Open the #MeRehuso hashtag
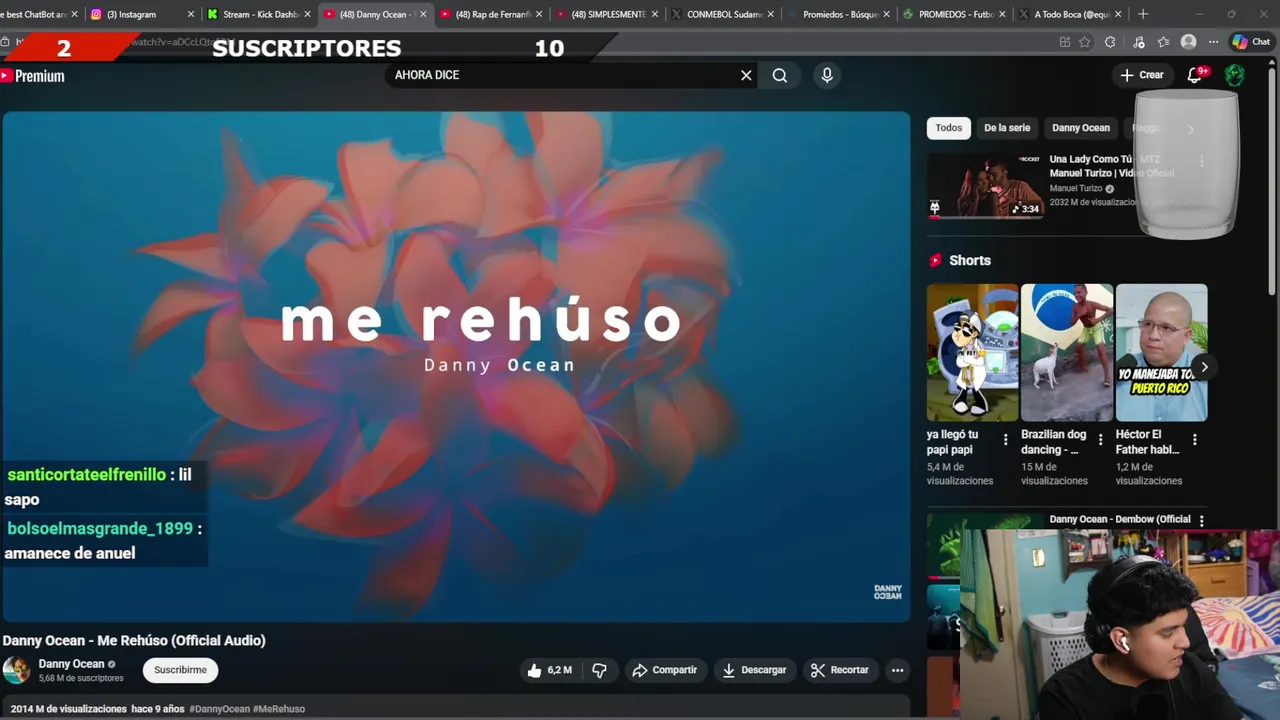The width and height of the screenshot is (1280, 720). pos(279,709)
